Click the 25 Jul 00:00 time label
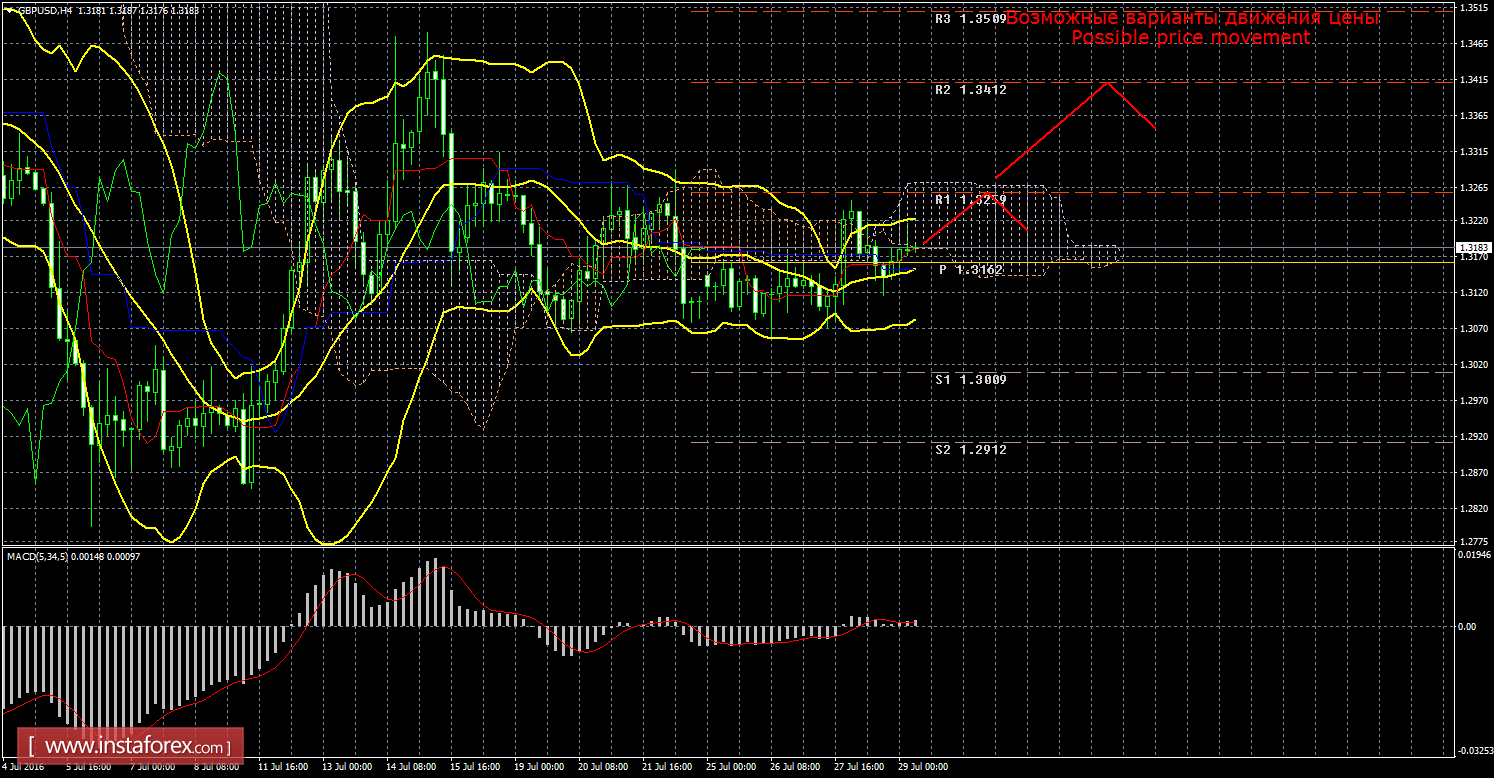1494x778 pixels. coord(731,768)
